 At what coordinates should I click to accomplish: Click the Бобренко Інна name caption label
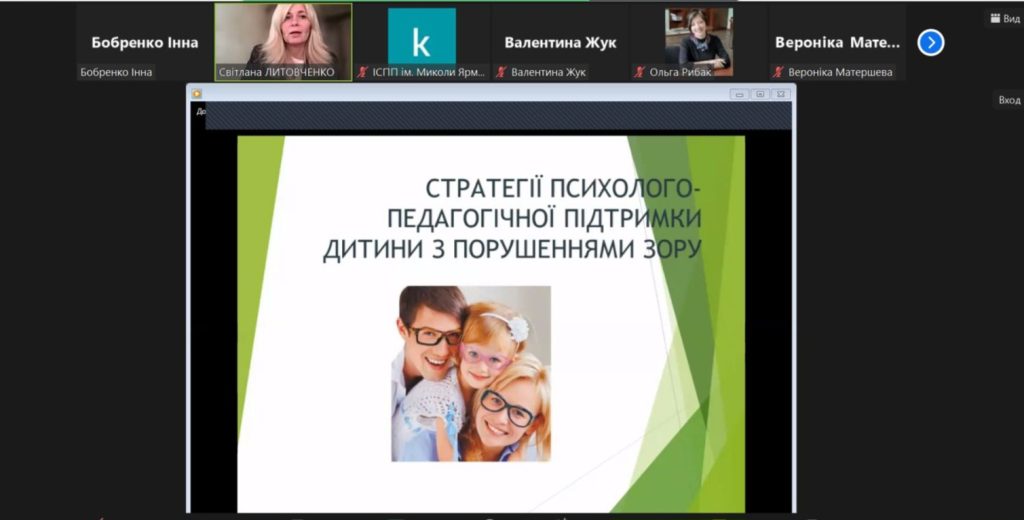[x=116, y=72]
